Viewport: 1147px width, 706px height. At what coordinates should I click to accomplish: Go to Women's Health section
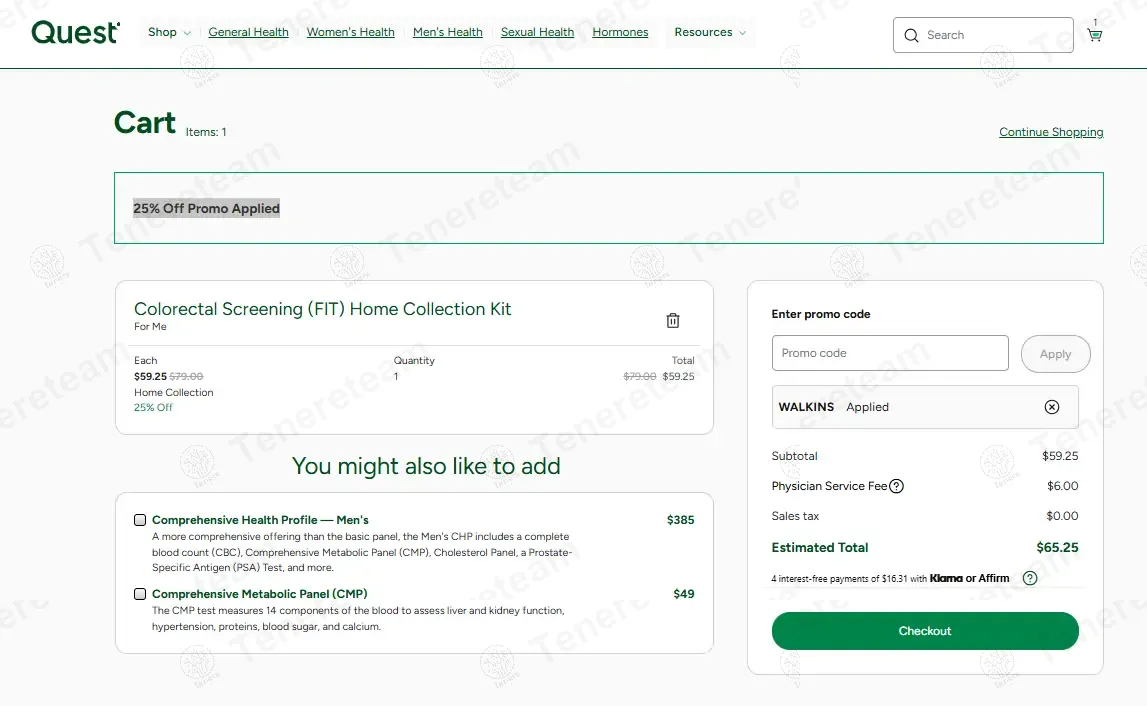350,33
